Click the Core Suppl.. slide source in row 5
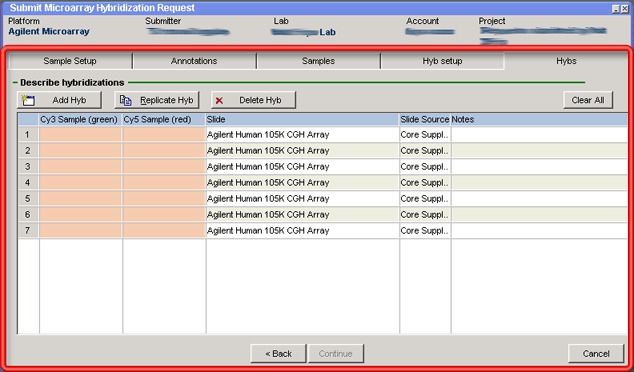 click(425, 199)
